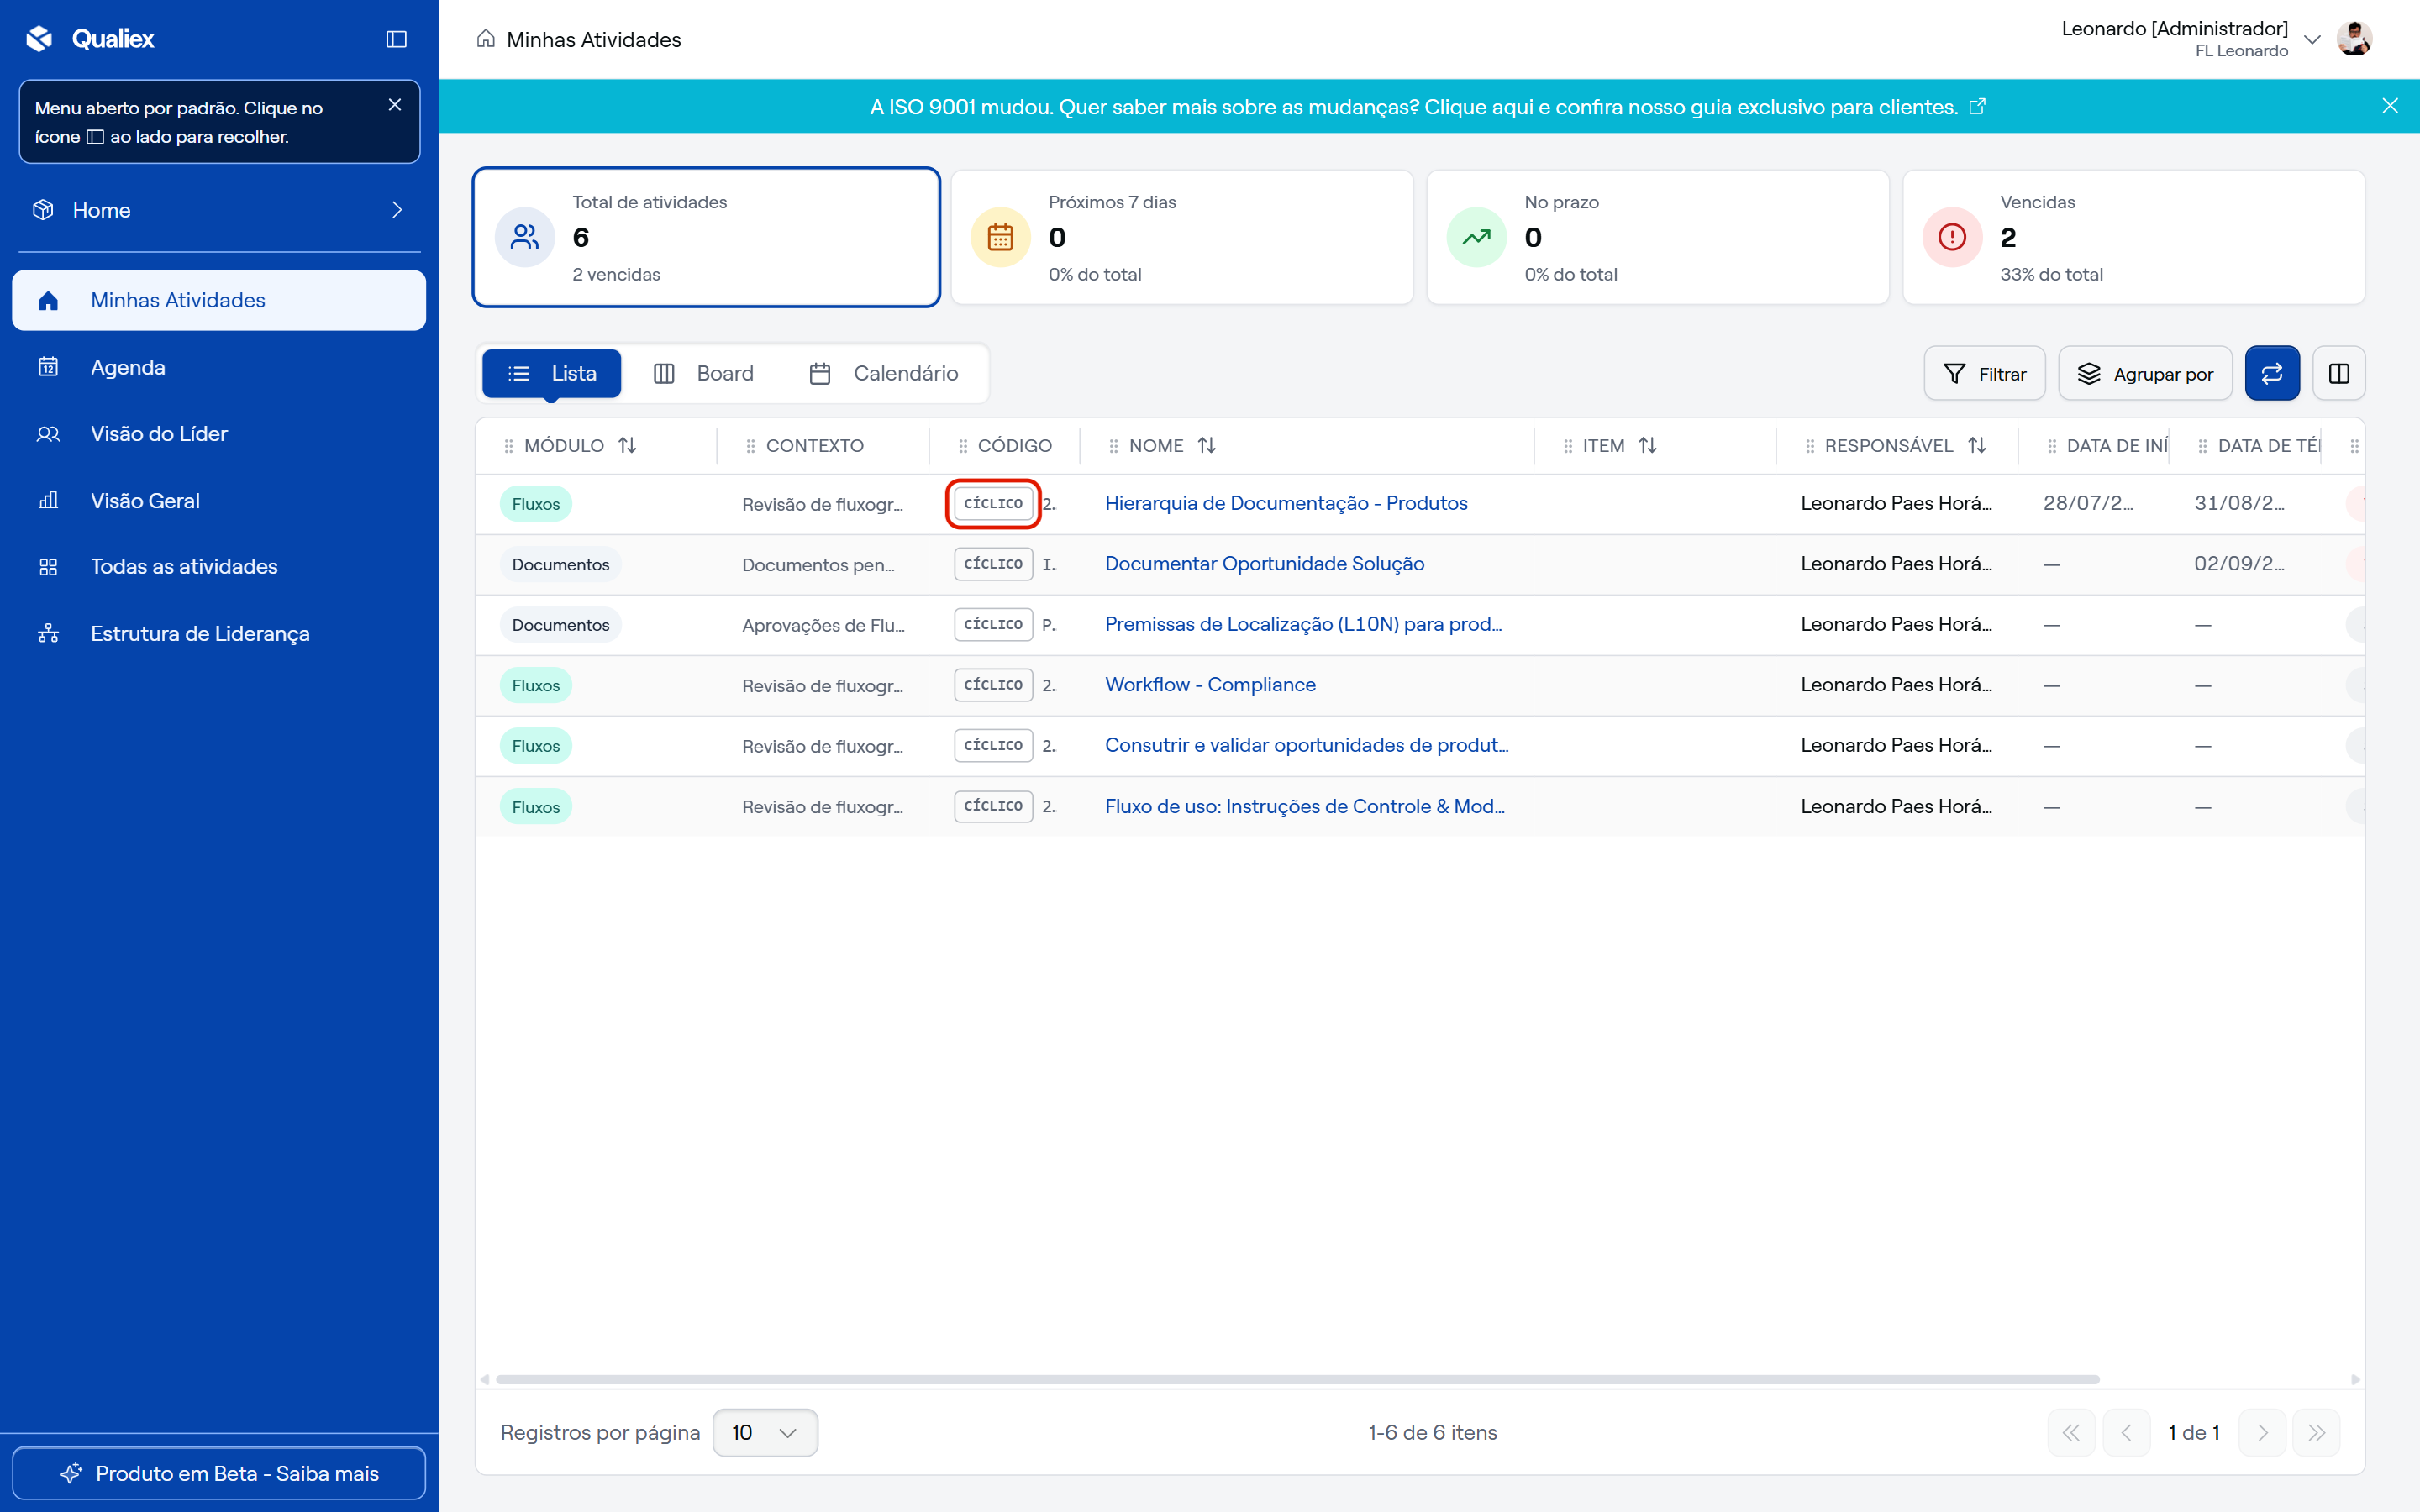Open the column layout icon button
This screenshot has width=2420, height=1512.
(2339, 373)
